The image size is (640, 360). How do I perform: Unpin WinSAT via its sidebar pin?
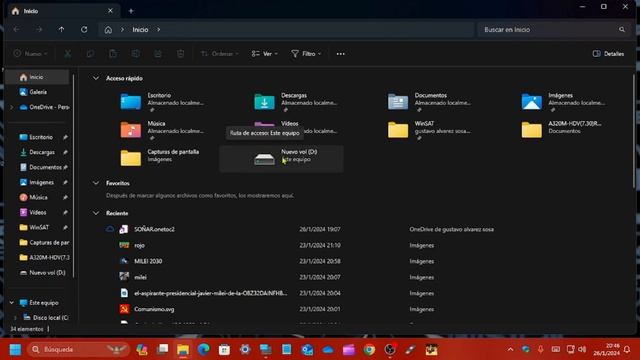(x=65, y=227)
